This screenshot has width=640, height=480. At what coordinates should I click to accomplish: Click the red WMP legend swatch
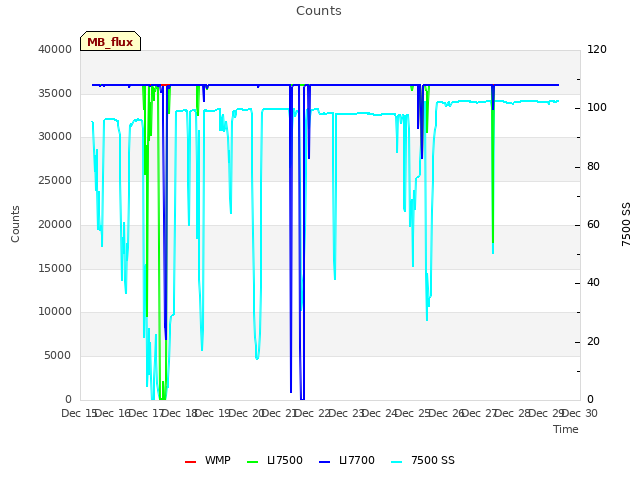point(190,461)
